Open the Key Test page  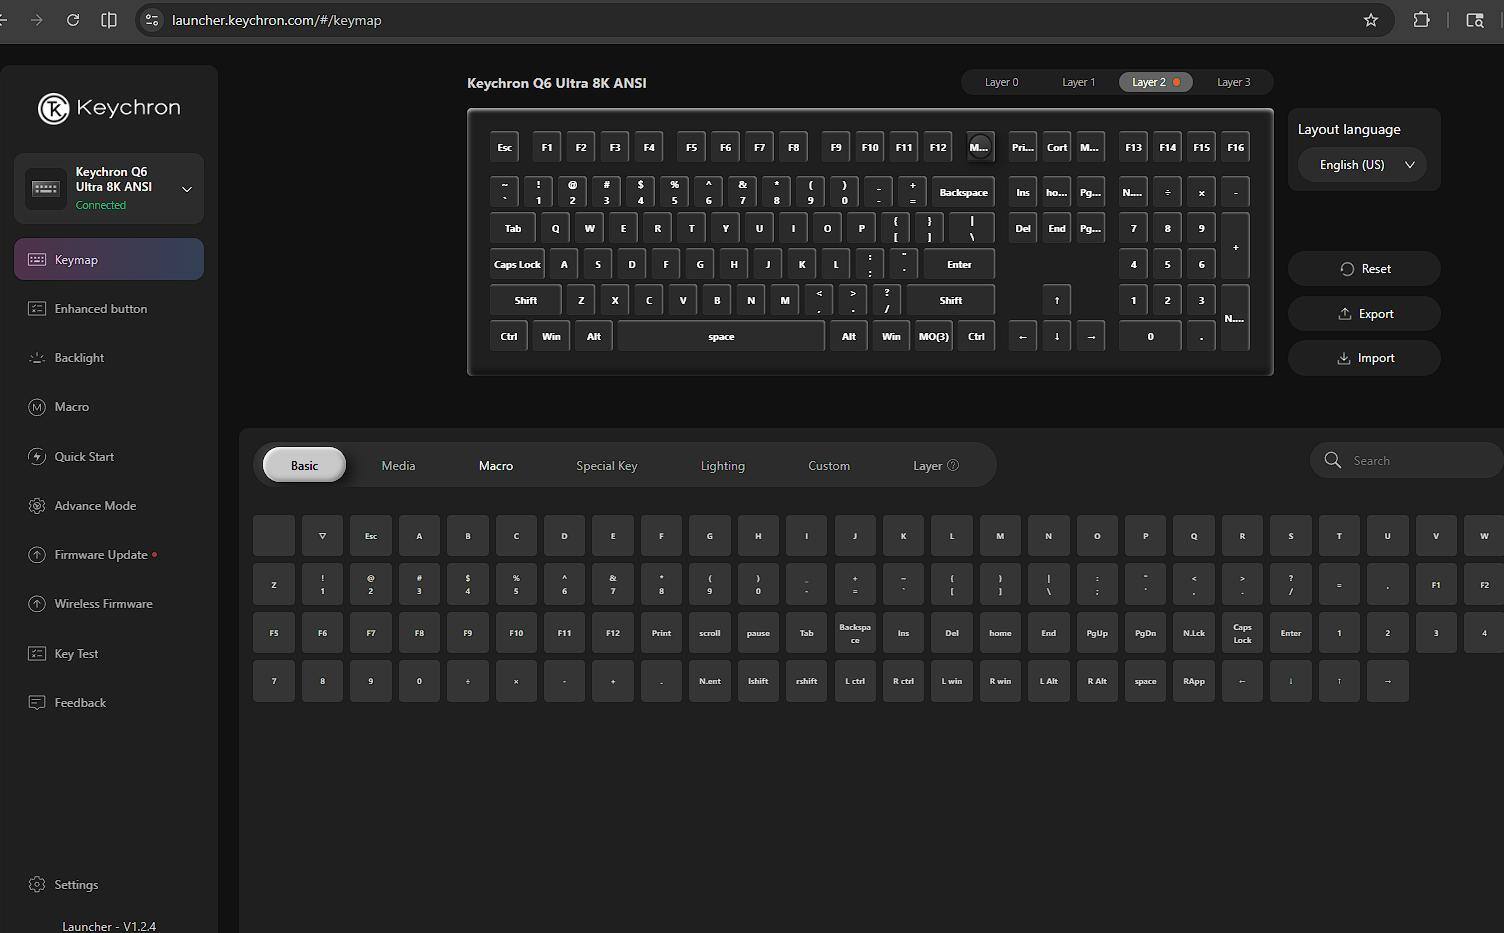[x=76, y=654]
